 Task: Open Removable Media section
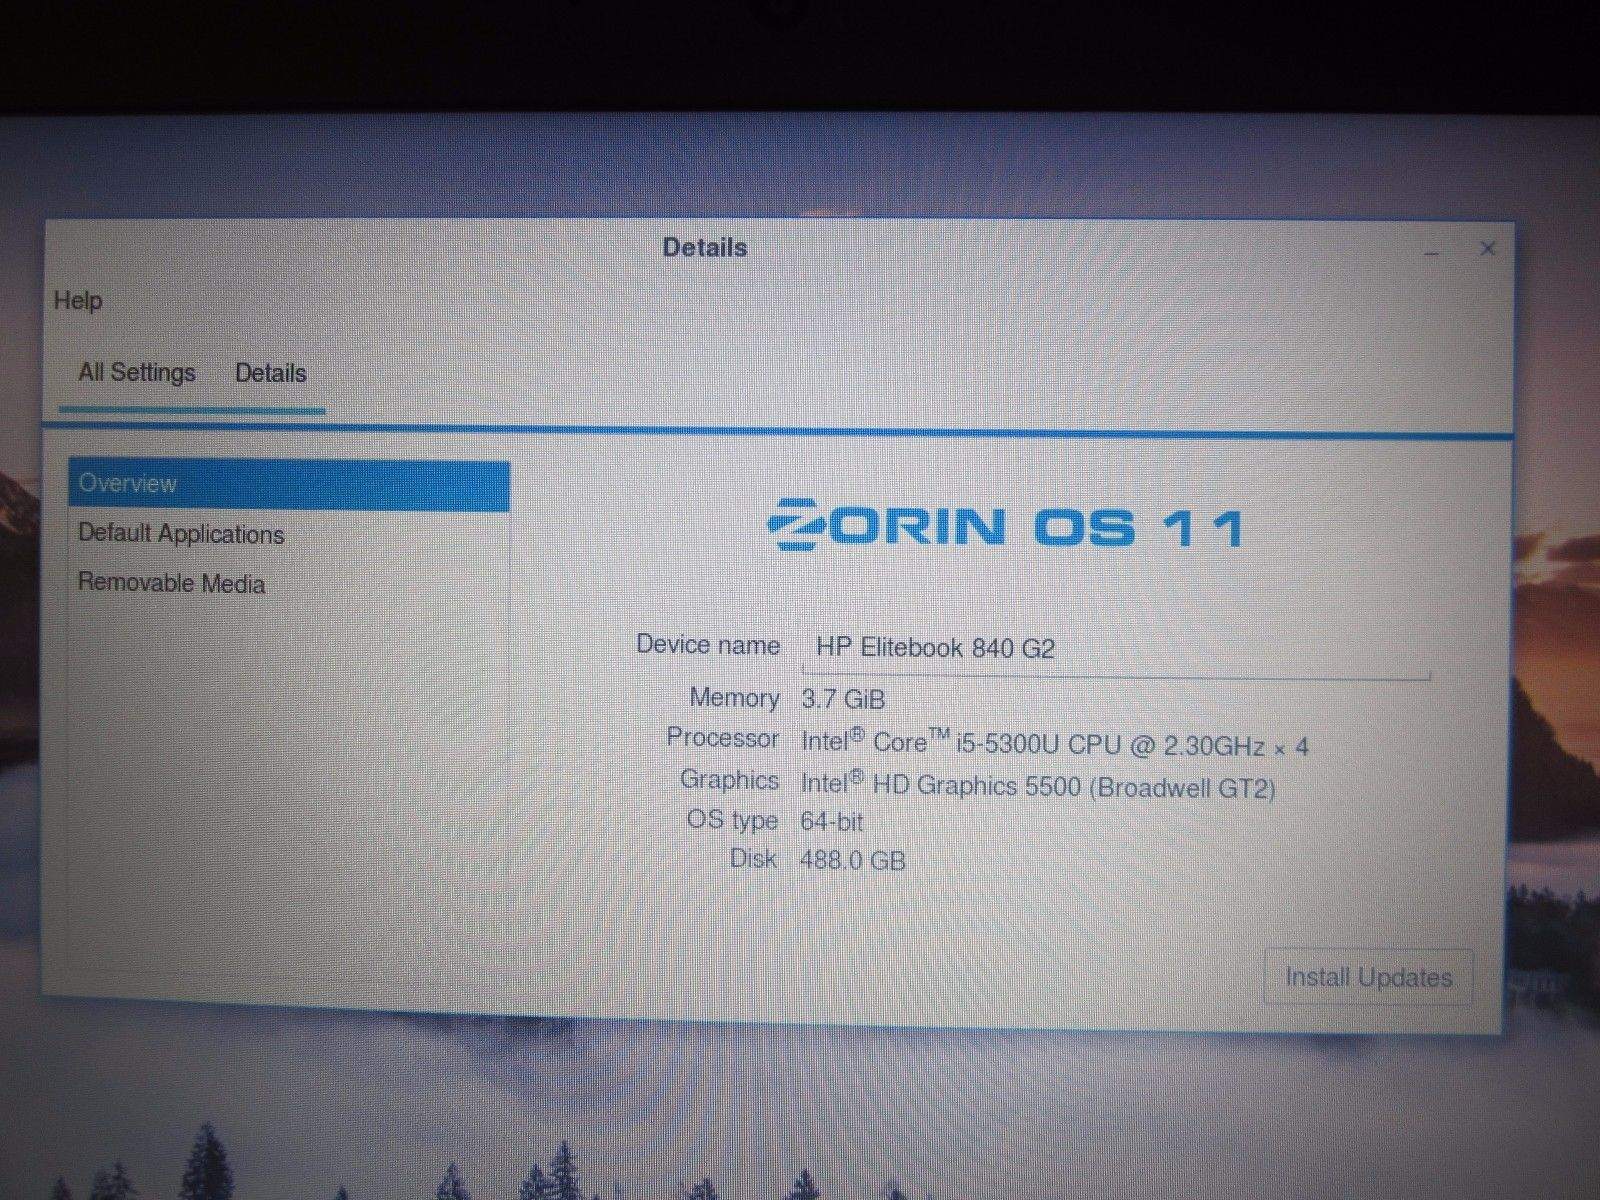click(171, 583)
